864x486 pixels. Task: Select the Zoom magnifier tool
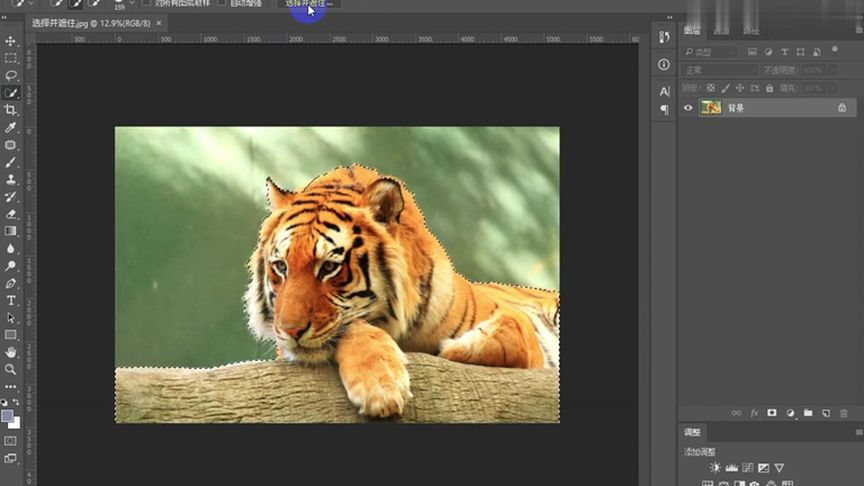click(x=11, y=369)
